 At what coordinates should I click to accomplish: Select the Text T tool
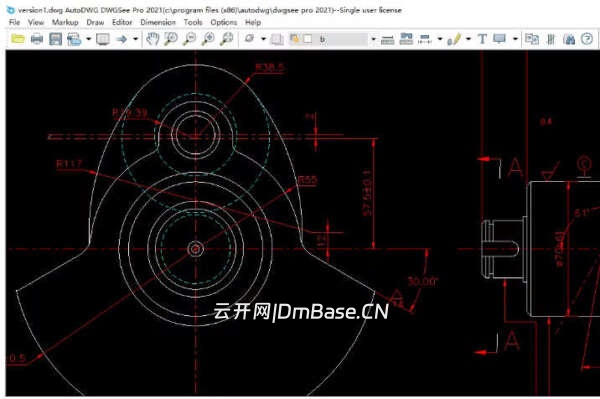[x=482, y=39]
